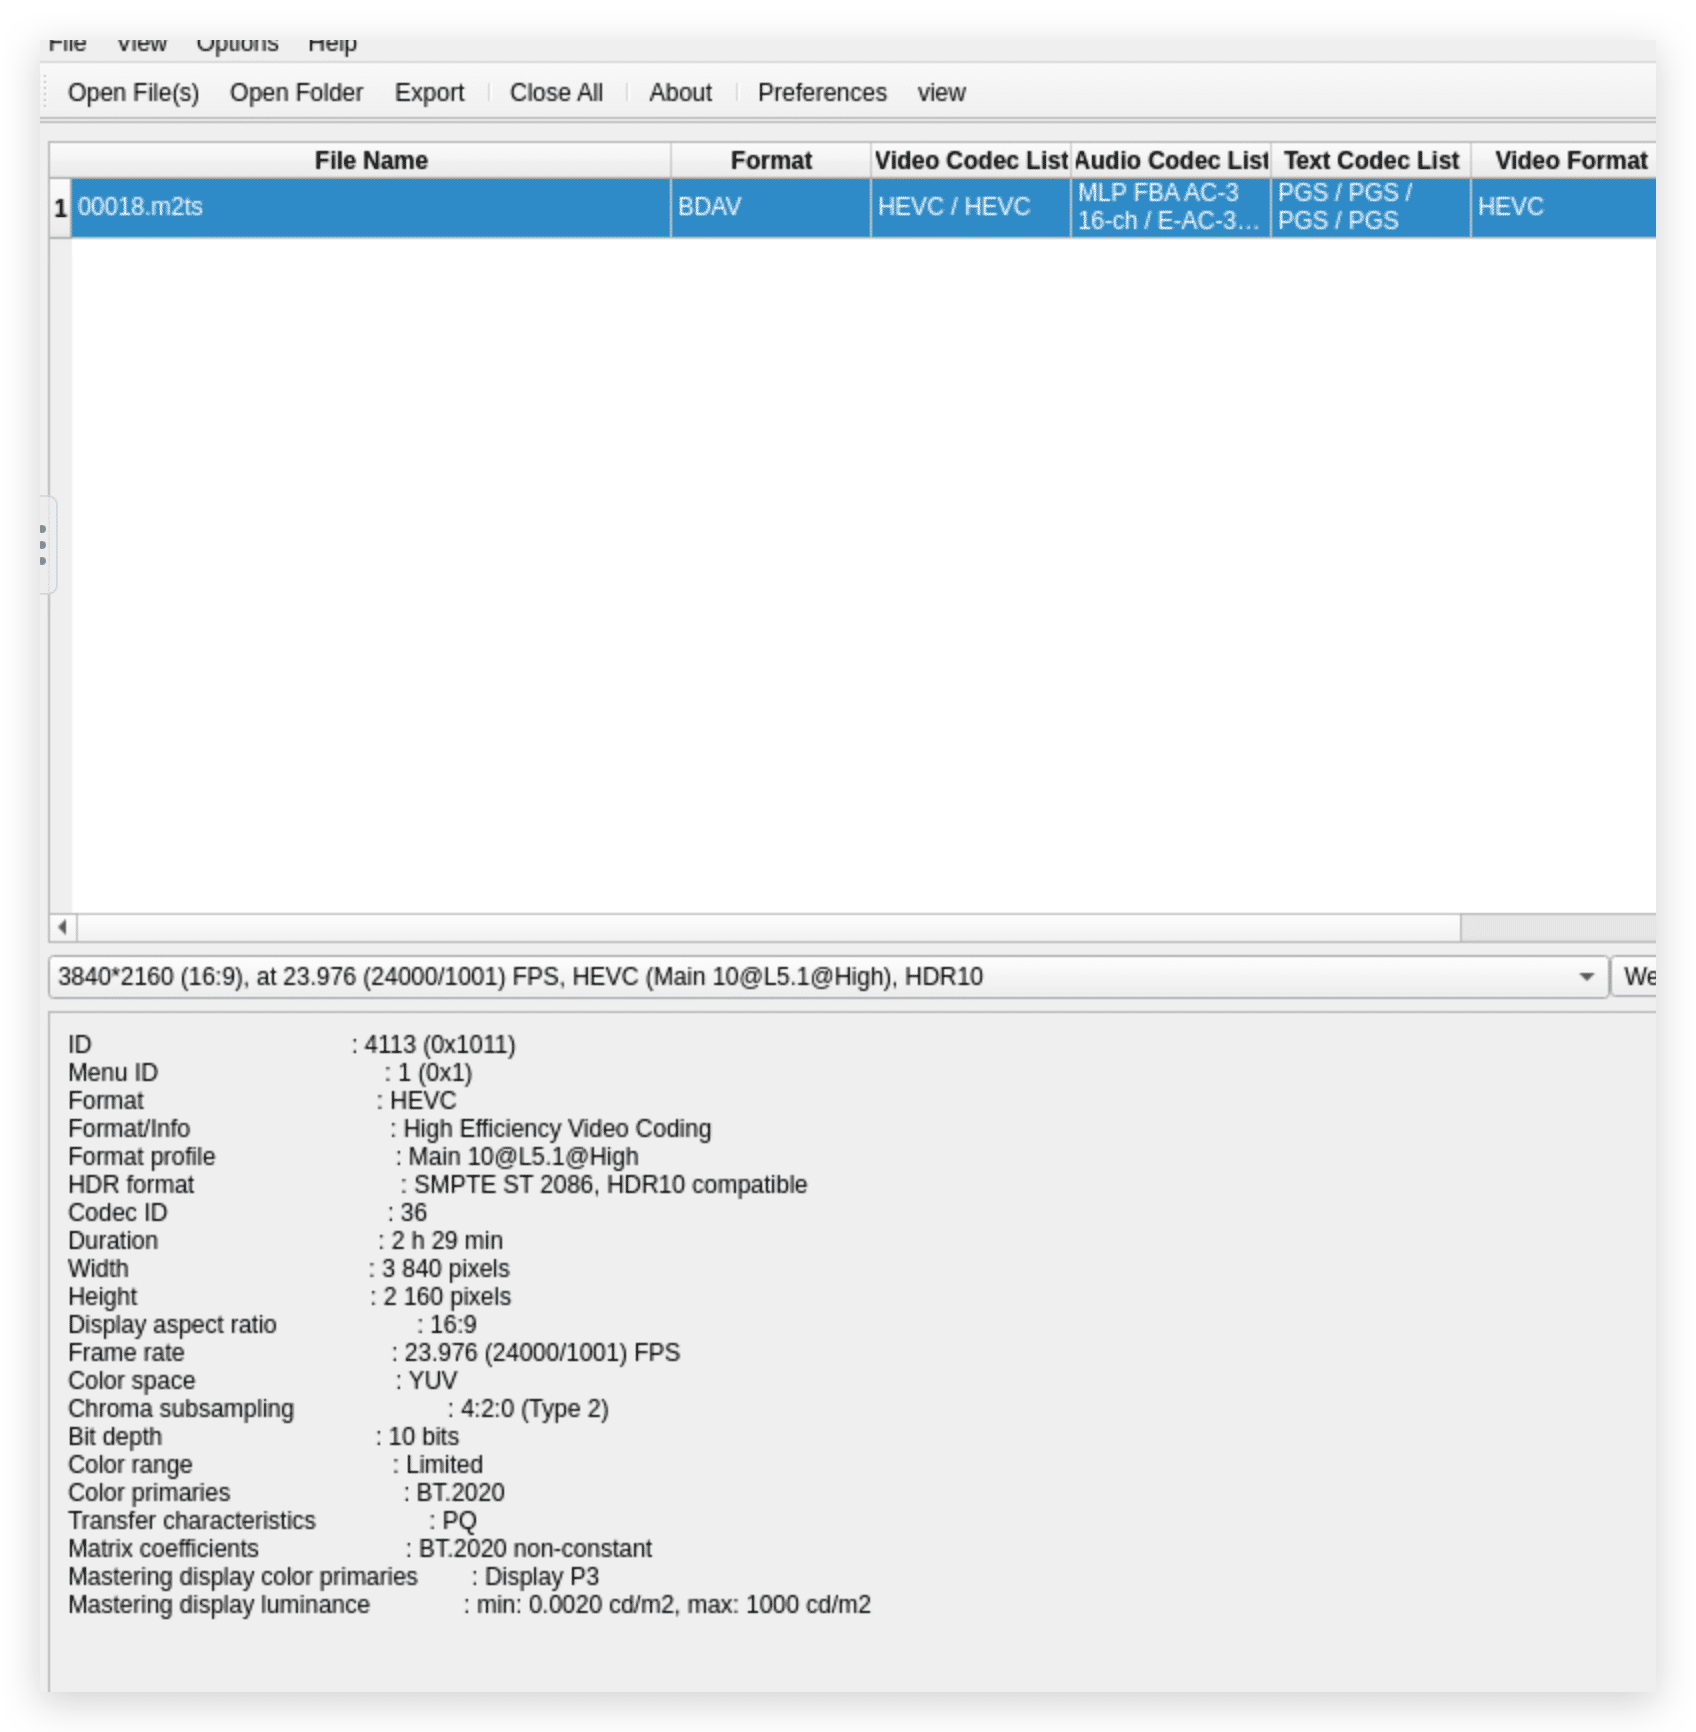The image size is (1696, 1732).
Task: Open the File menu
Action: pyautogui.click(x=67, y=45)
